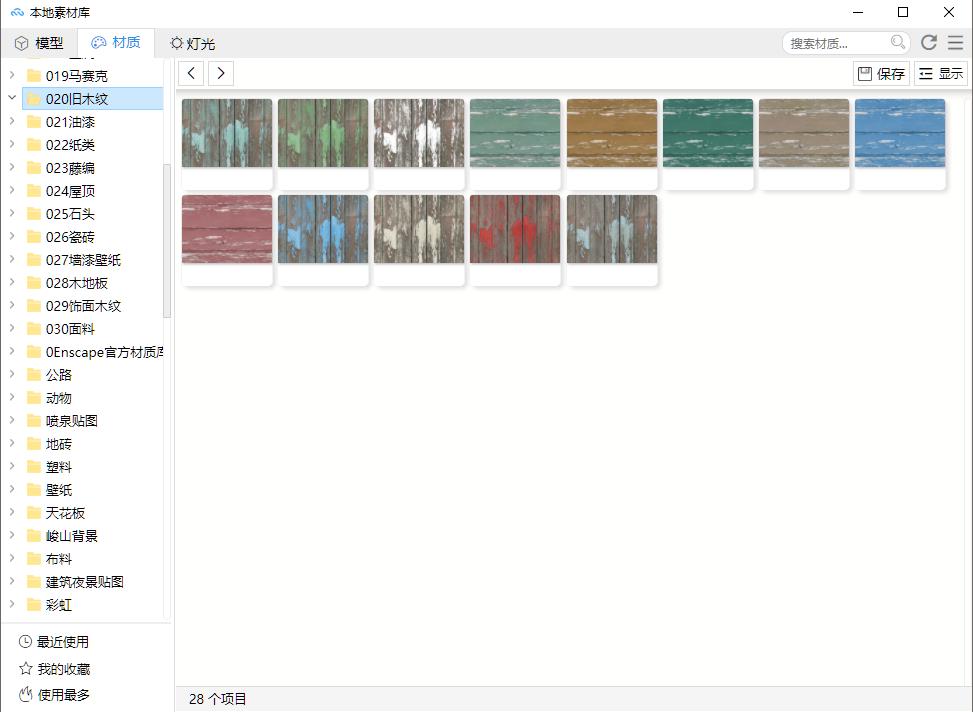Click the back arrow above the material grid
Screen dimensions: 973x712
(191, 72)
